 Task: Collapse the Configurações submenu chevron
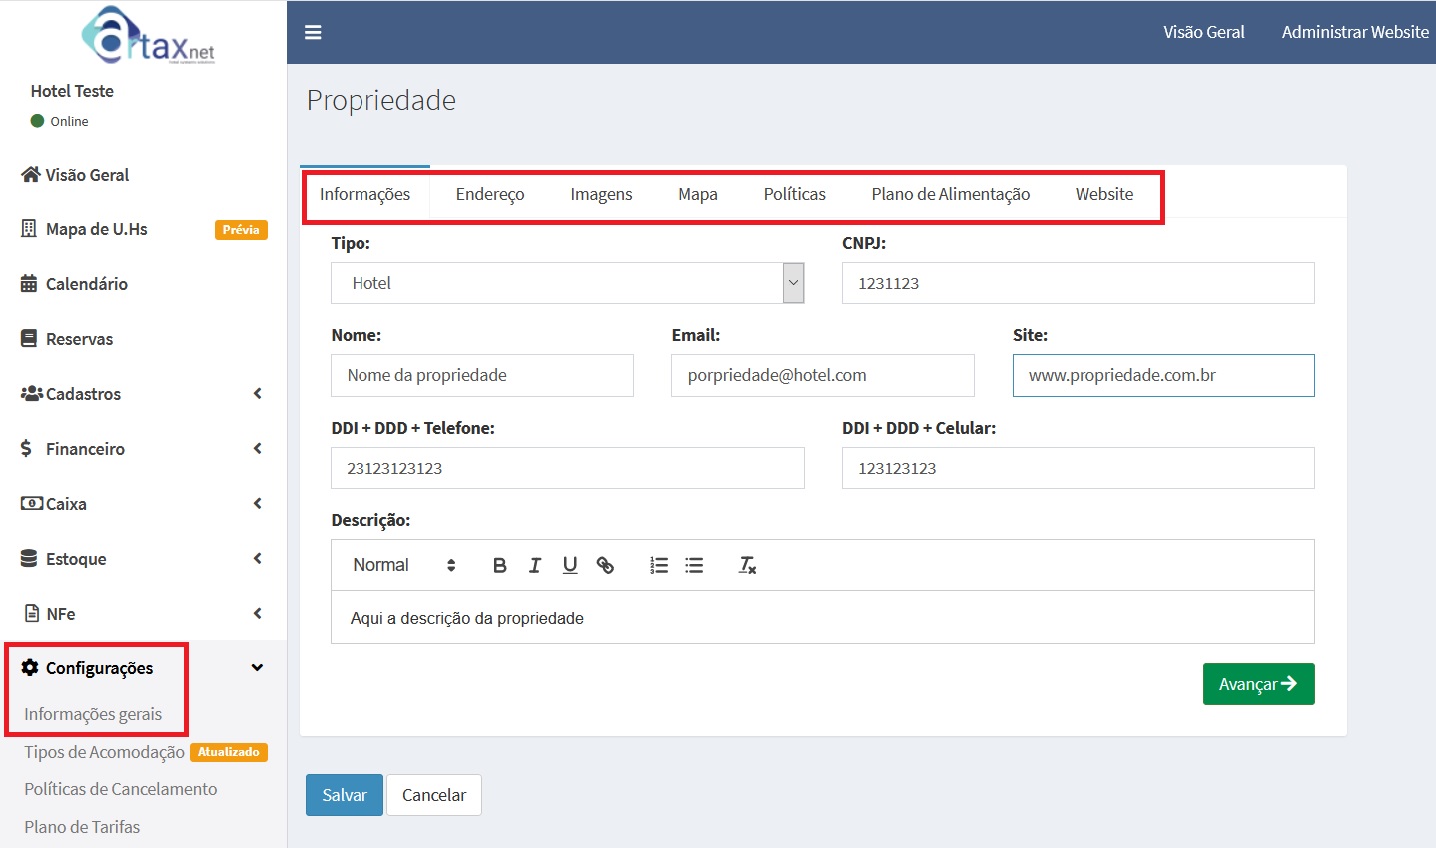(258, 668)
